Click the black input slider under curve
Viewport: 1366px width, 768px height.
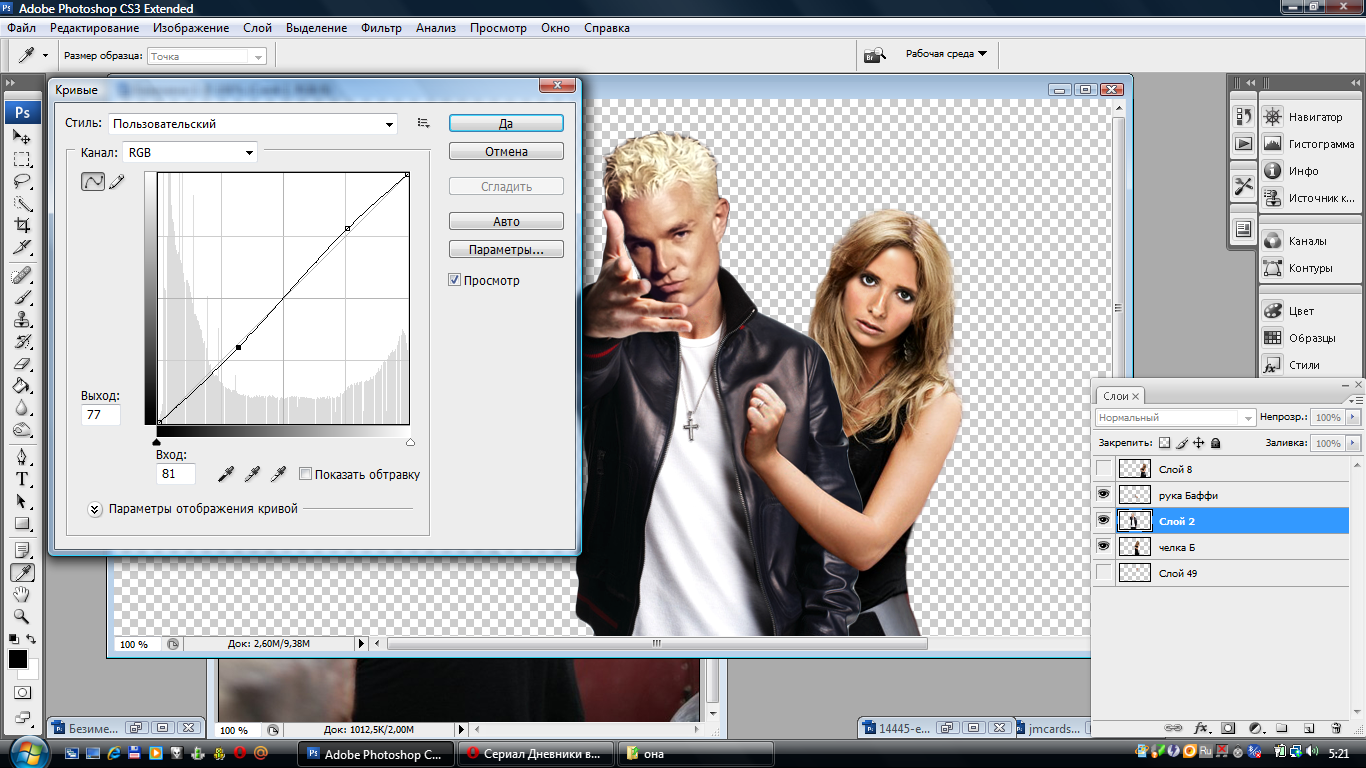tap(157, 441)
